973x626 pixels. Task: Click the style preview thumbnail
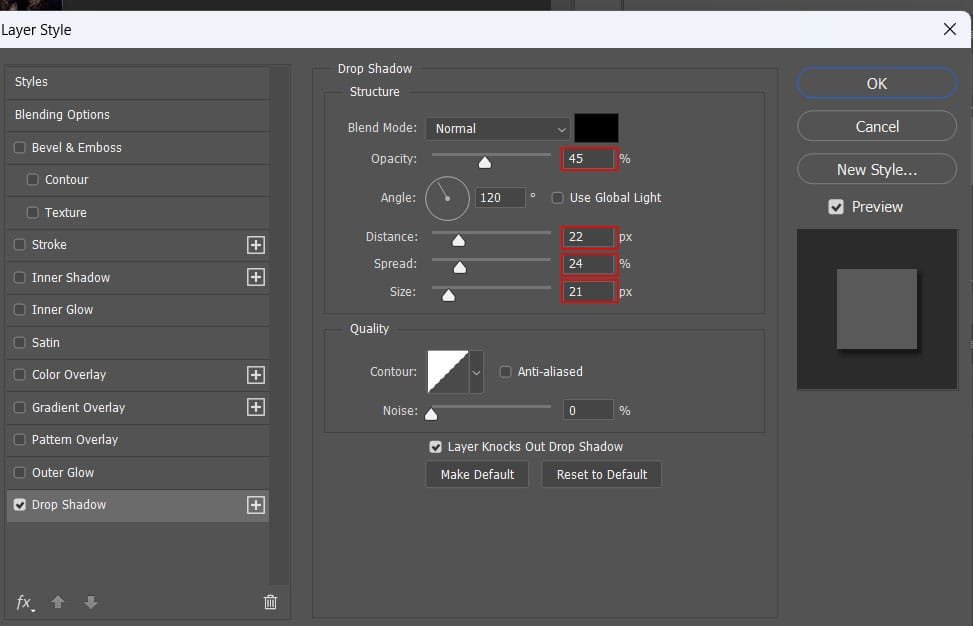point(877,310)
